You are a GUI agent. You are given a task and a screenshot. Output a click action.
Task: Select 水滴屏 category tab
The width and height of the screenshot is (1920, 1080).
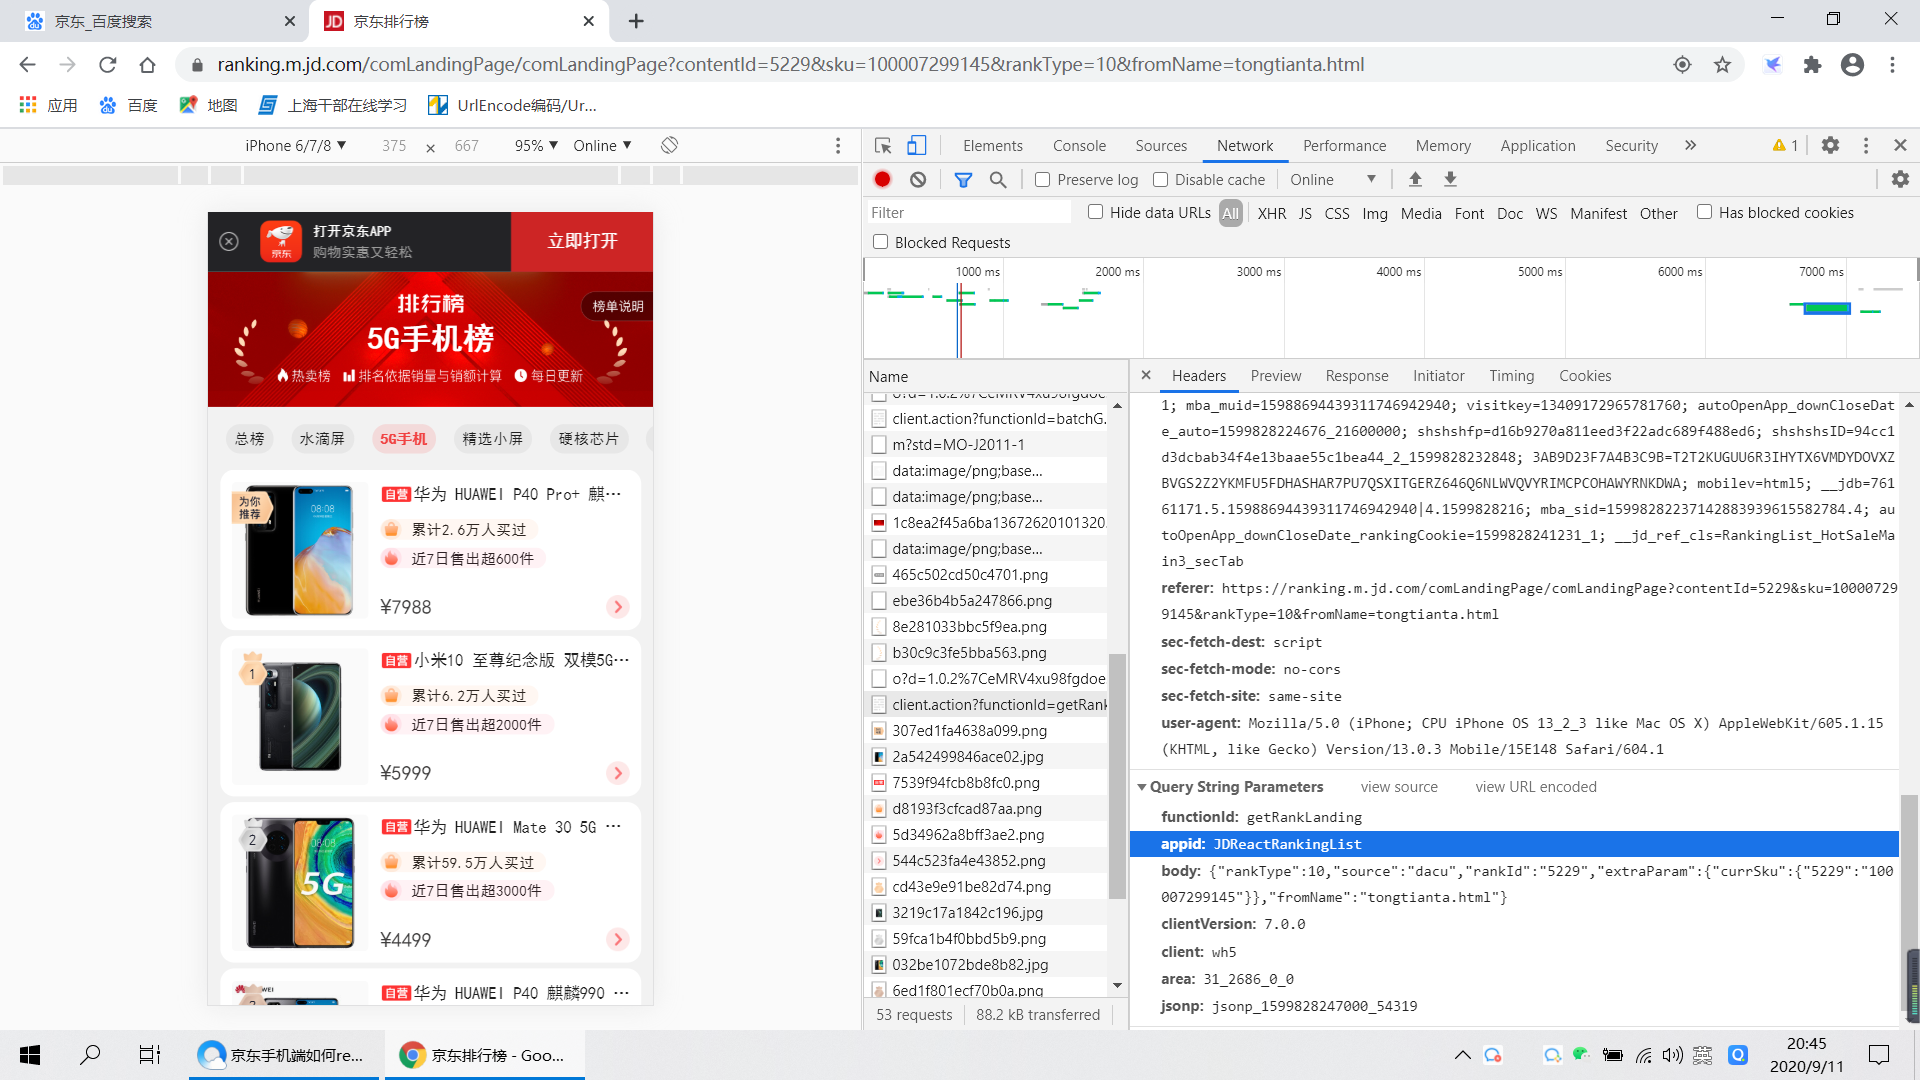pos(322,439)
